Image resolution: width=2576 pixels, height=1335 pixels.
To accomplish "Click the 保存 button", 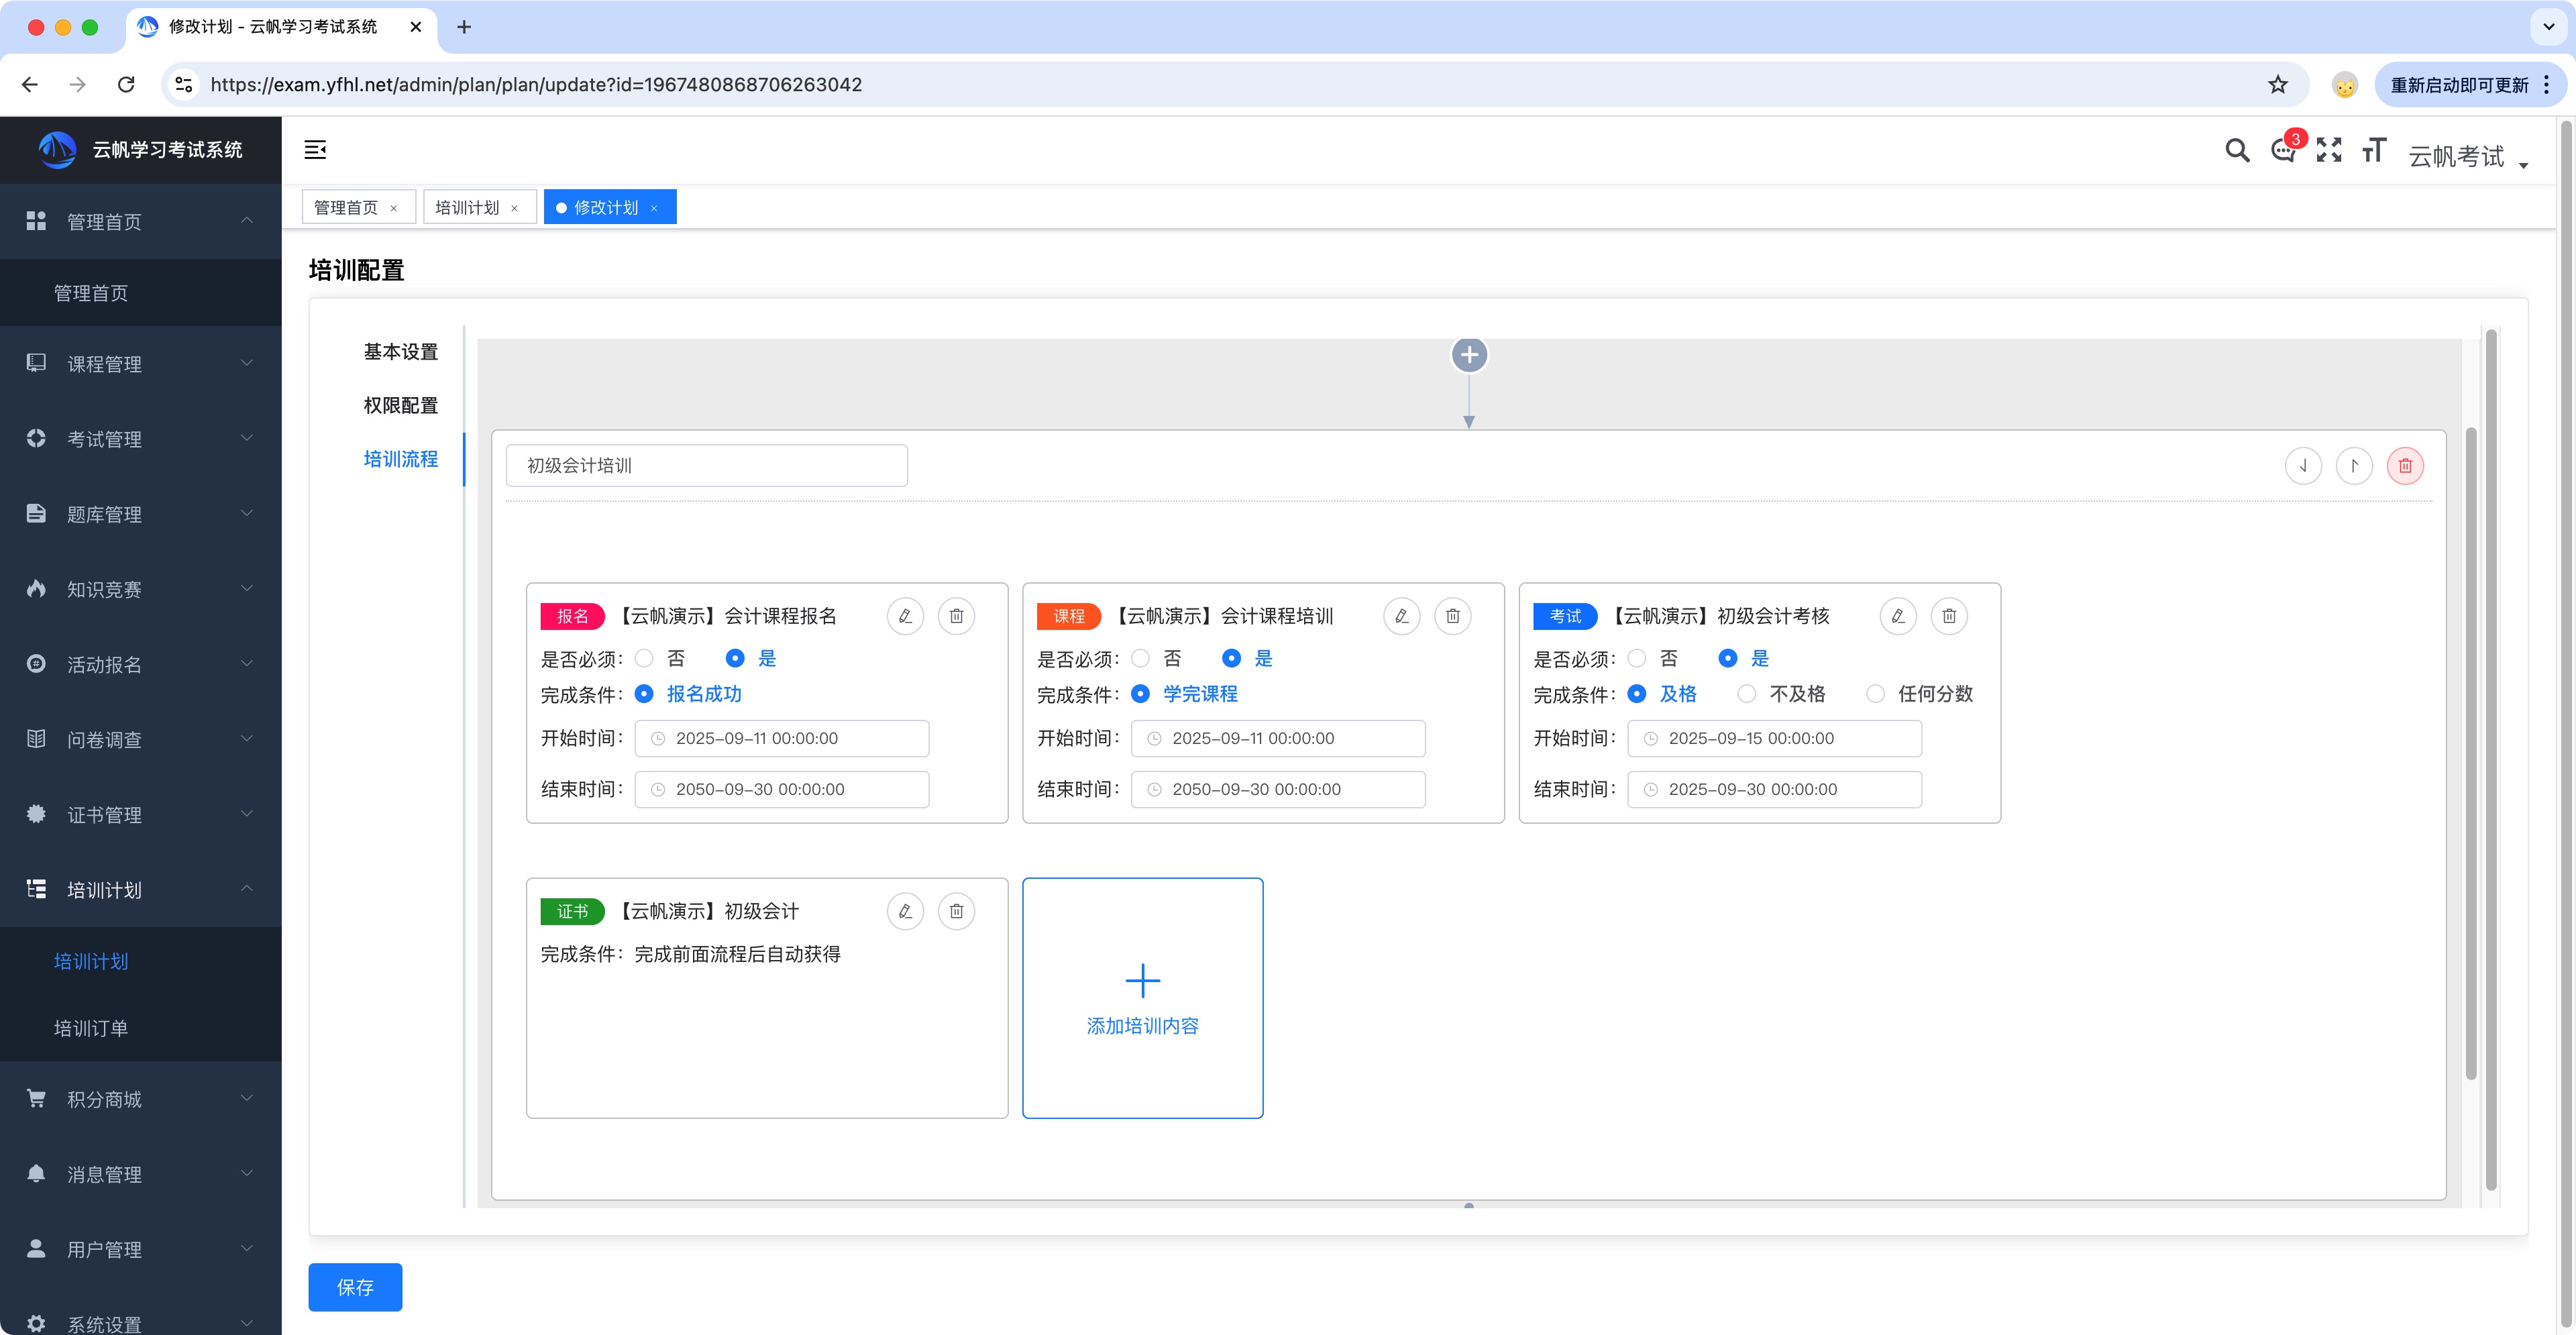I will 355,1287.
